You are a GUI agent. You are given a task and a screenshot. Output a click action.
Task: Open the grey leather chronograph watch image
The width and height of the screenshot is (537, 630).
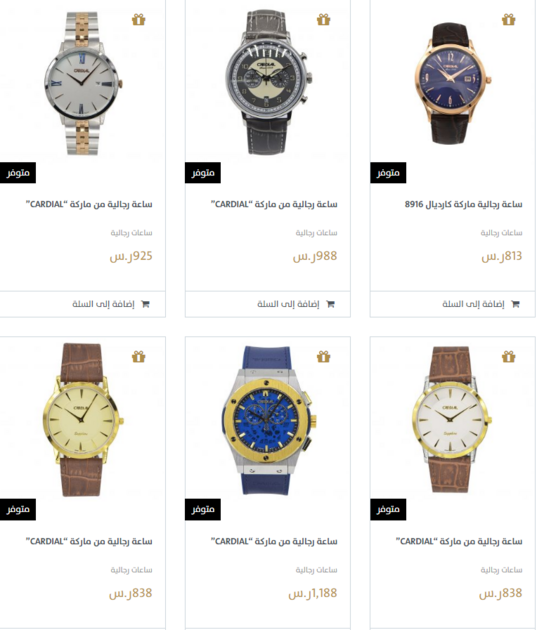click(268, 82)
